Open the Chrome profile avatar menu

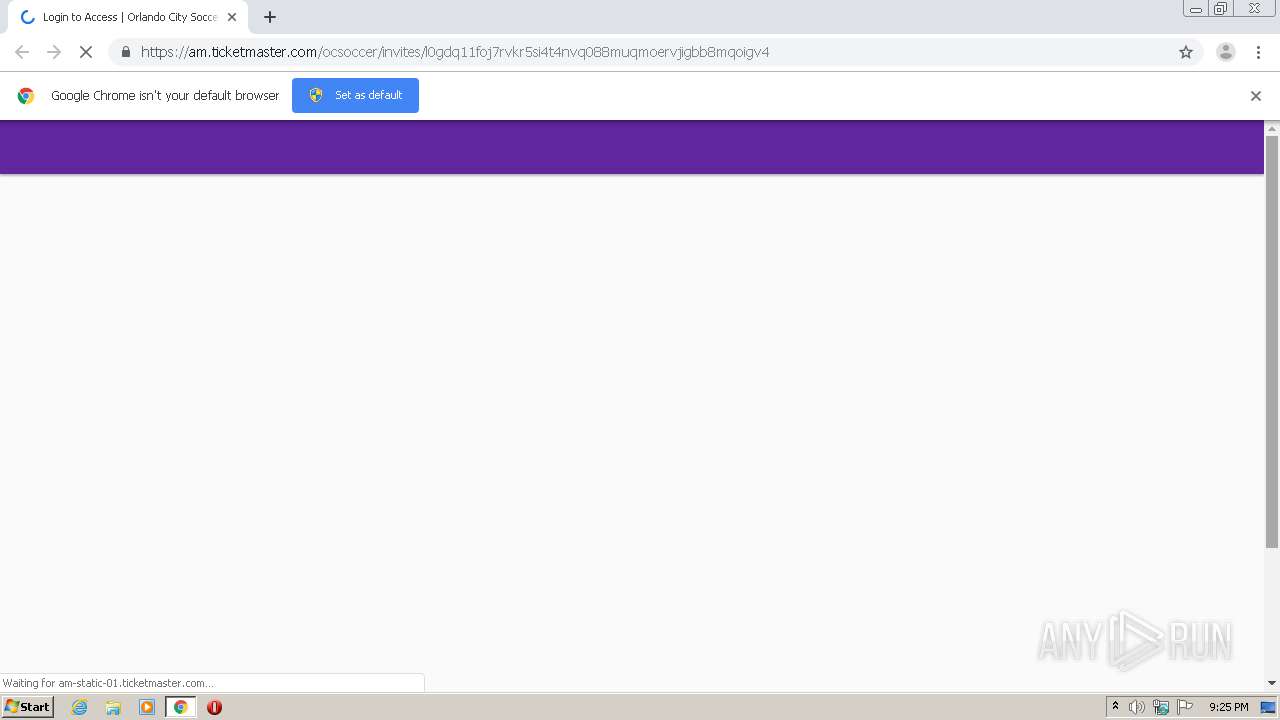click(x=1225, y=52)
